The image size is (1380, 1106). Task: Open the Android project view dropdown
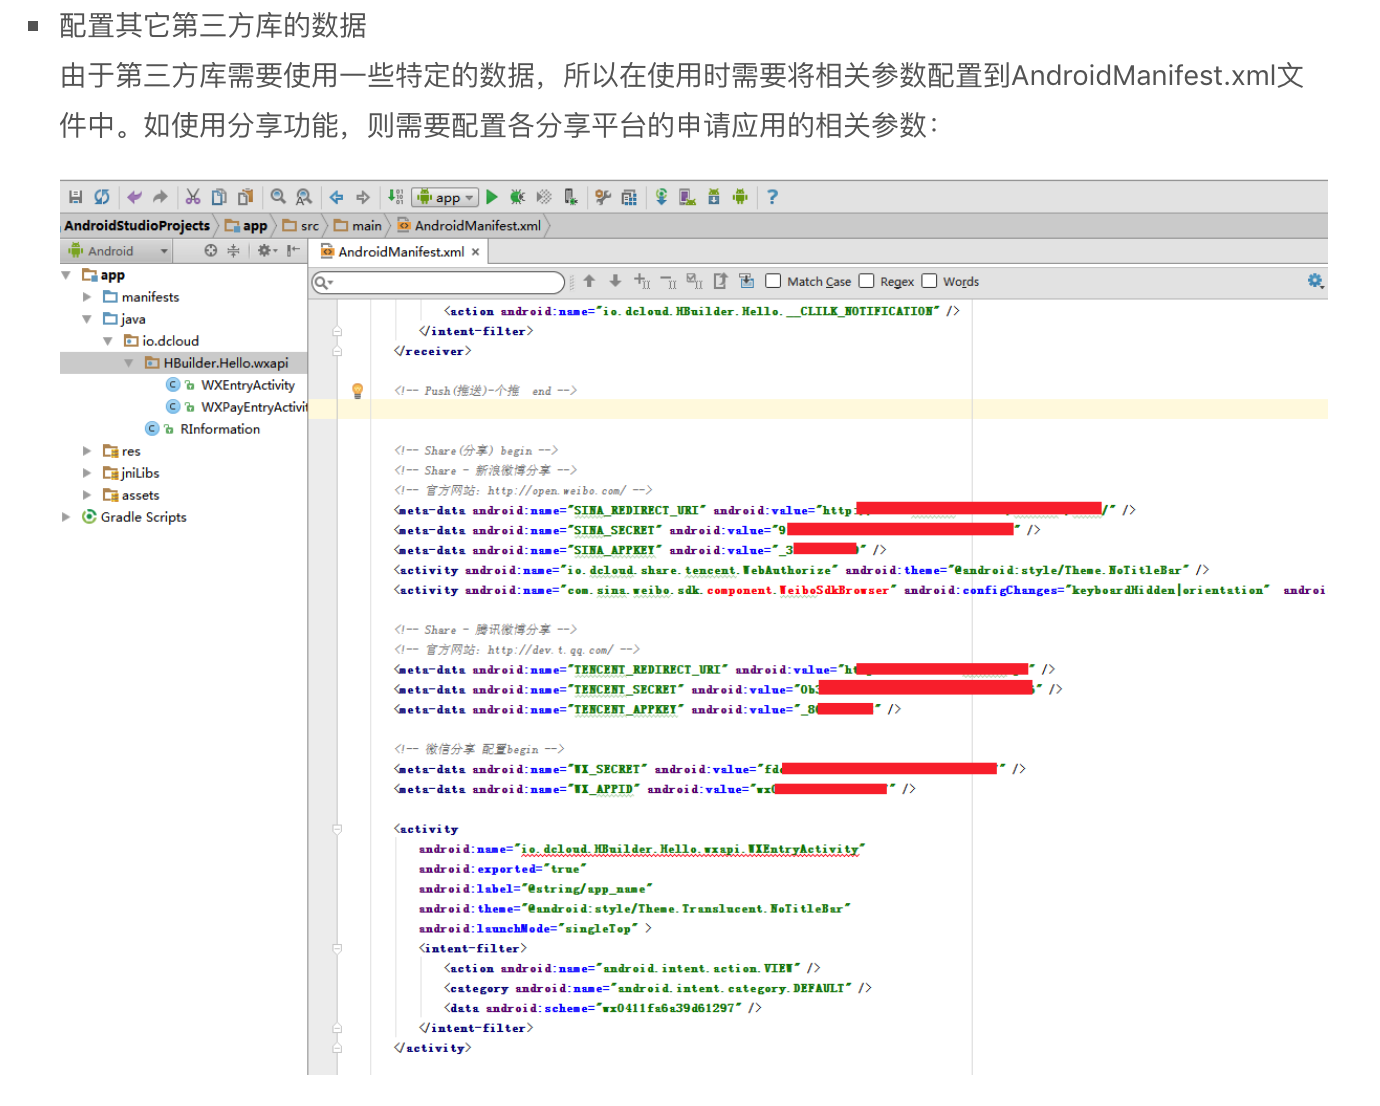tap(118, 251)
